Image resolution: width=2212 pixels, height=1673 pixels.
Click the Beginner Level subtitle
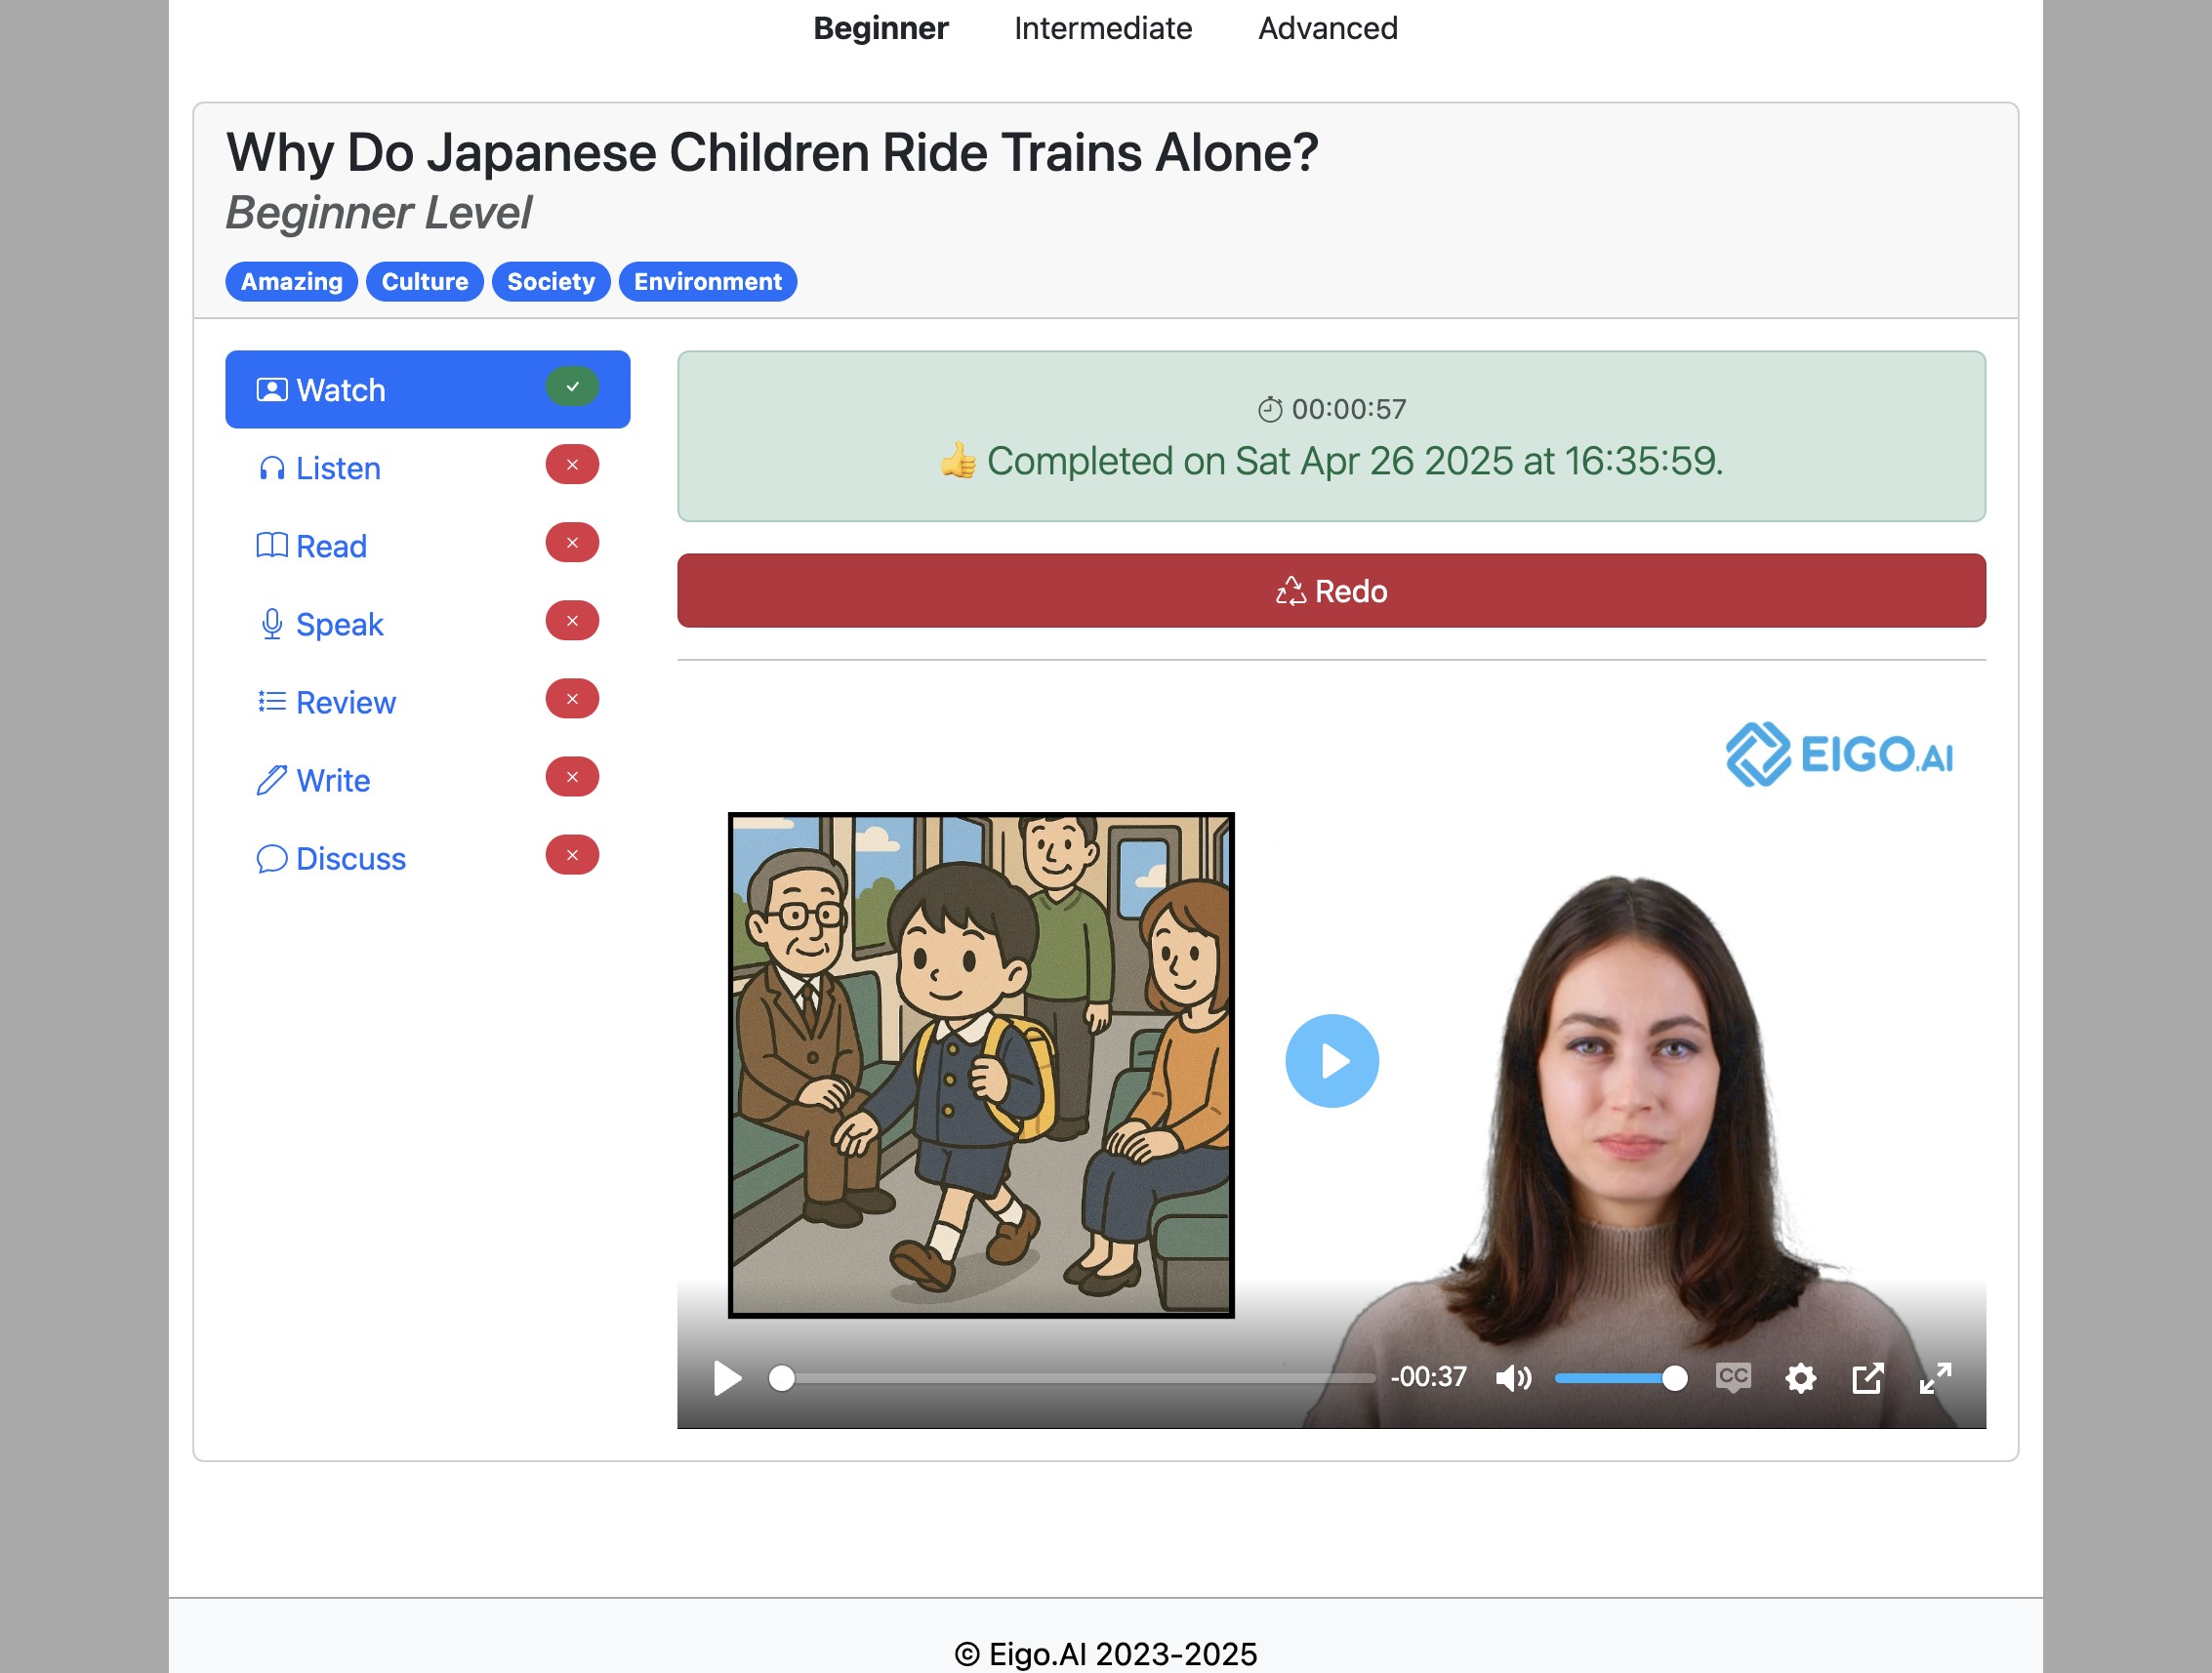378,213
